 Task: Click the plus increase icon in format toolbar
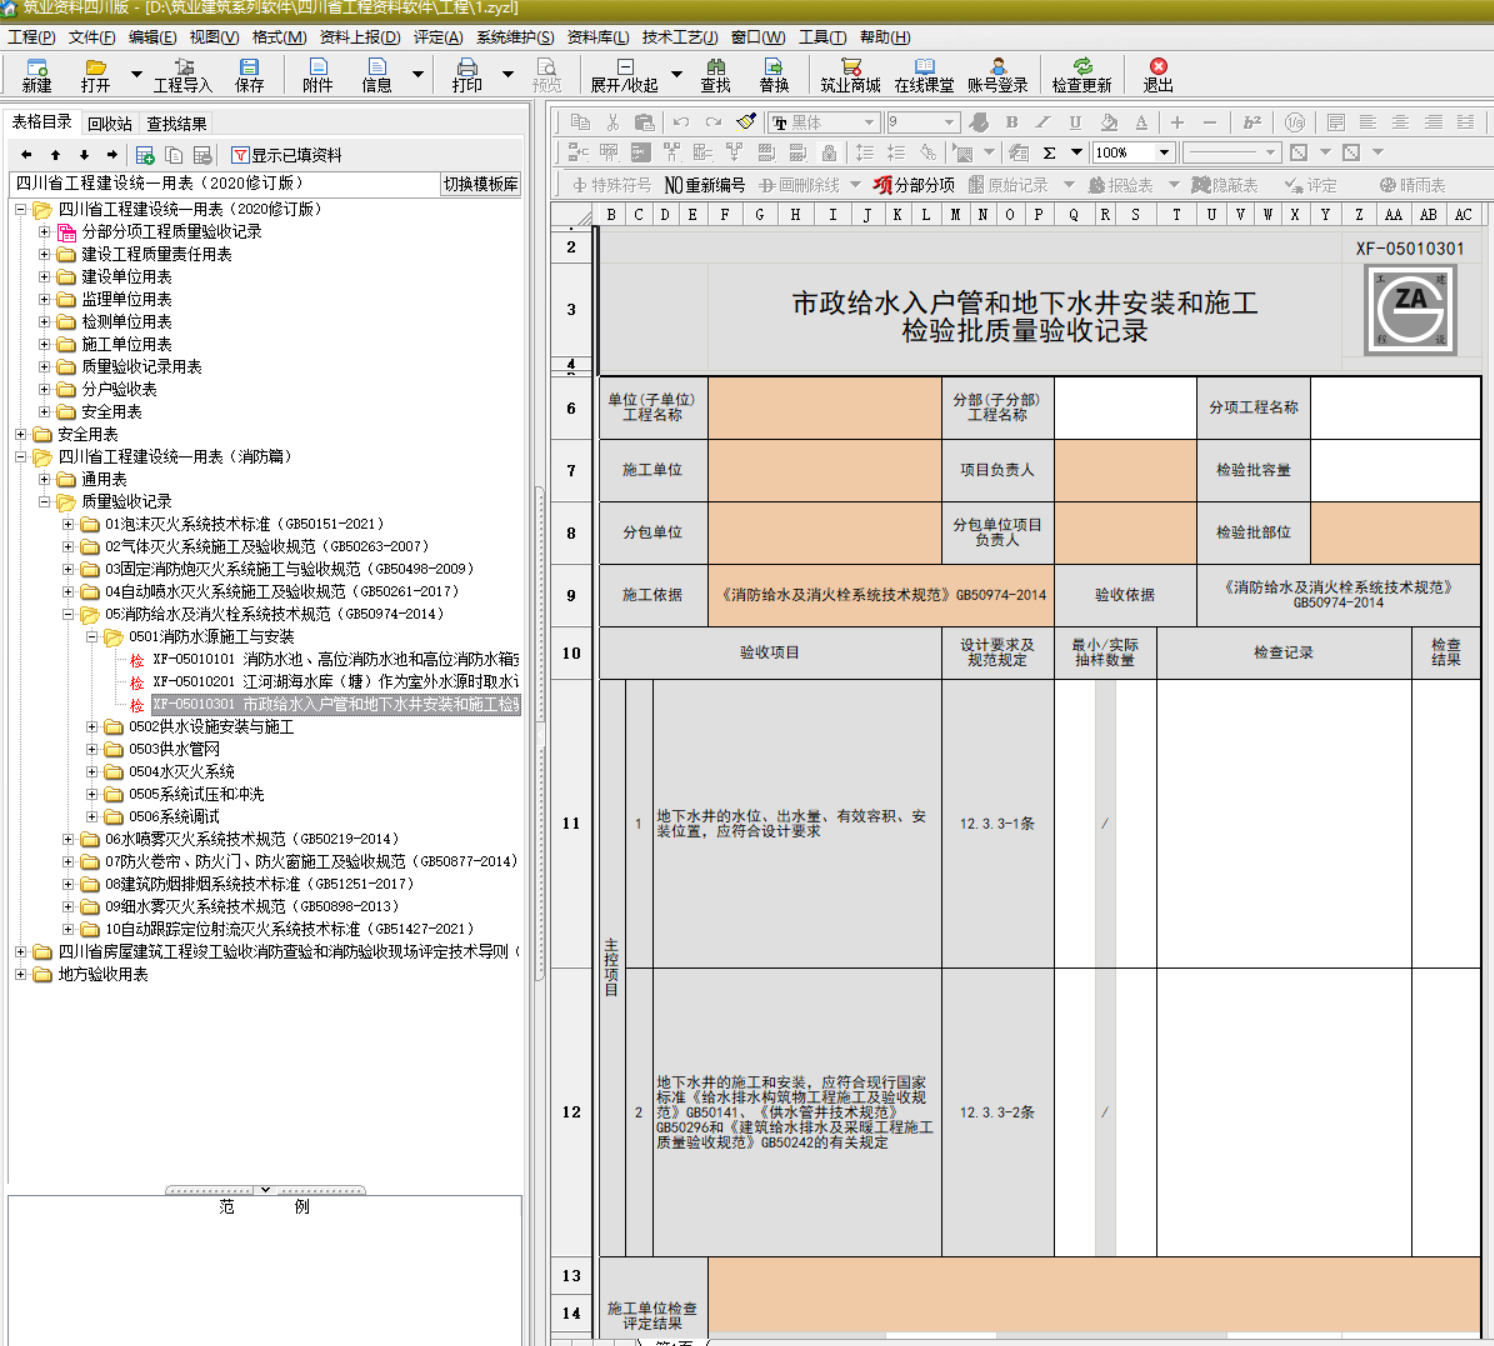(1177, 122)
